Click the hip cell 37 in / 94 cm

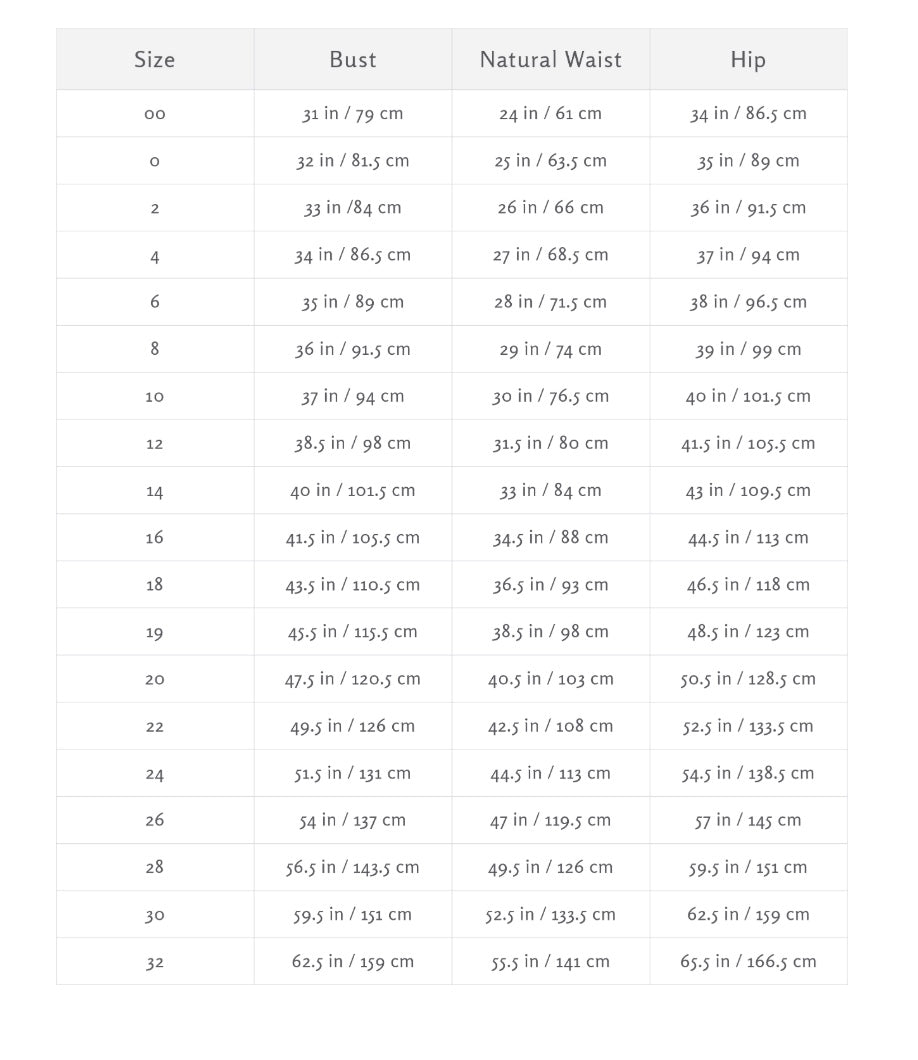tap(748, 255)
